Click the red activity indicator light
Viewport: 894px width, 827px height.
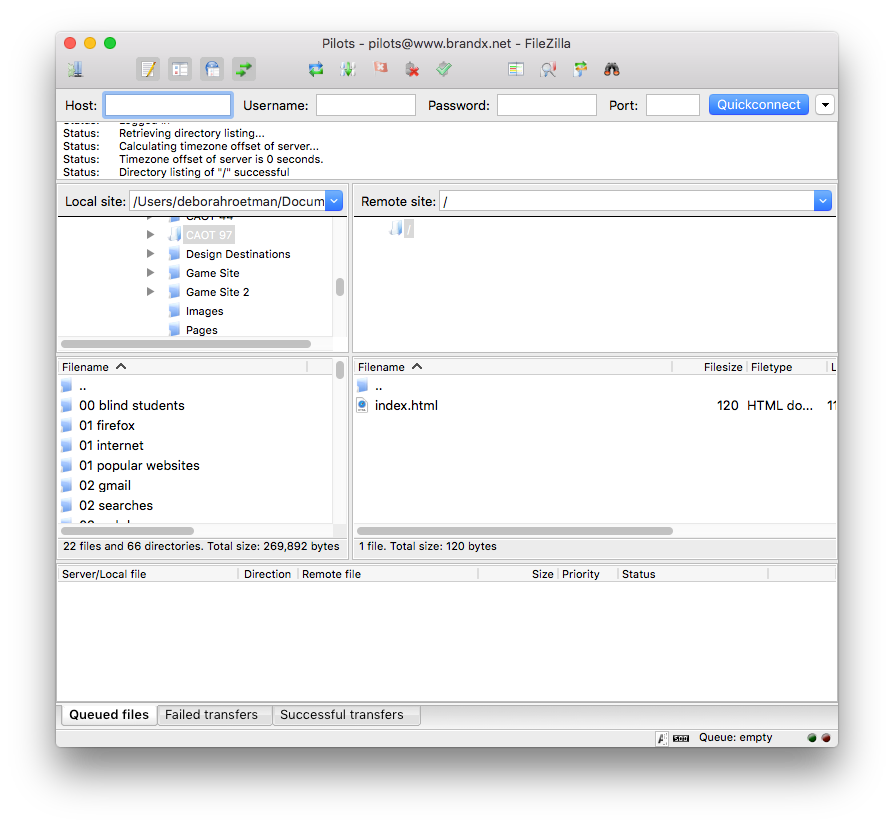point(826,738)
